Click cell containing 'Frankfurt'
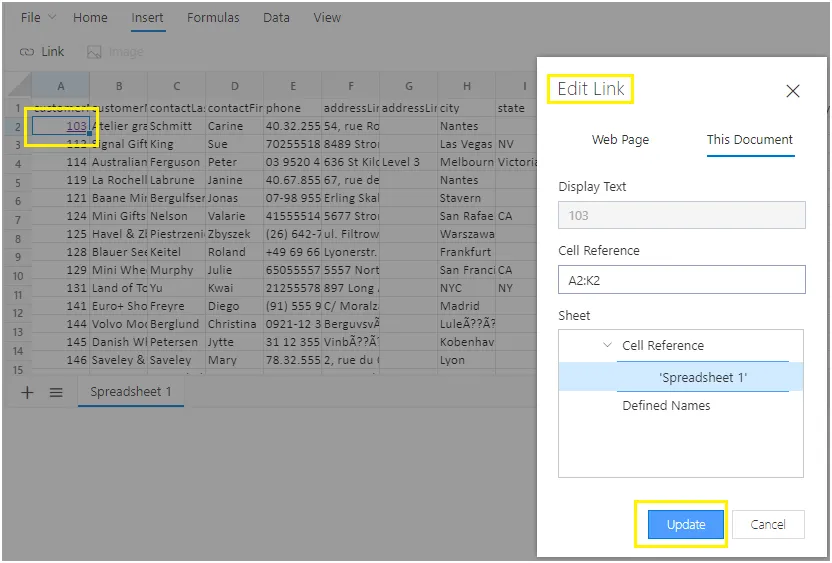Screen dimensions: 832x563 pos(466,253)
